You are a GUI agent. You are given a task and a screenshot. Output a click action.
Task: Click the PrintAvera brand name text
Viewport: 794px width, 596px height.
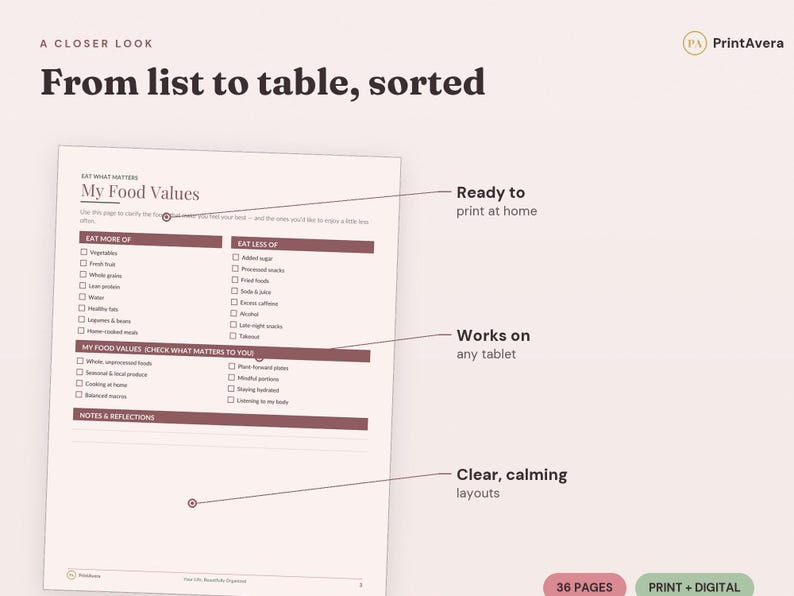coord(748,43)
